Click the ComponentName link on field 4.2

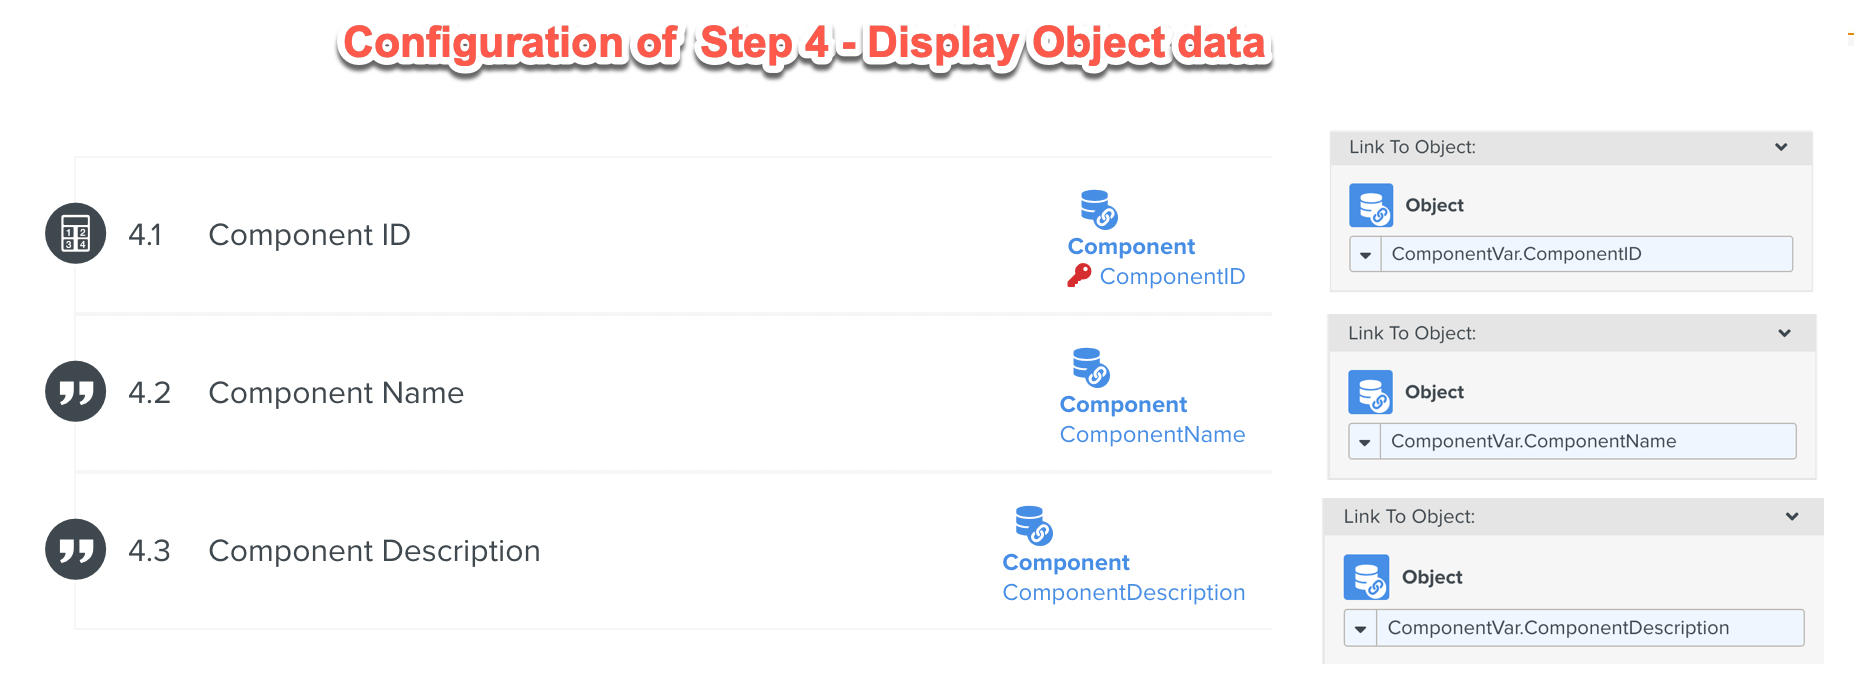click(x=1152, y=434)
